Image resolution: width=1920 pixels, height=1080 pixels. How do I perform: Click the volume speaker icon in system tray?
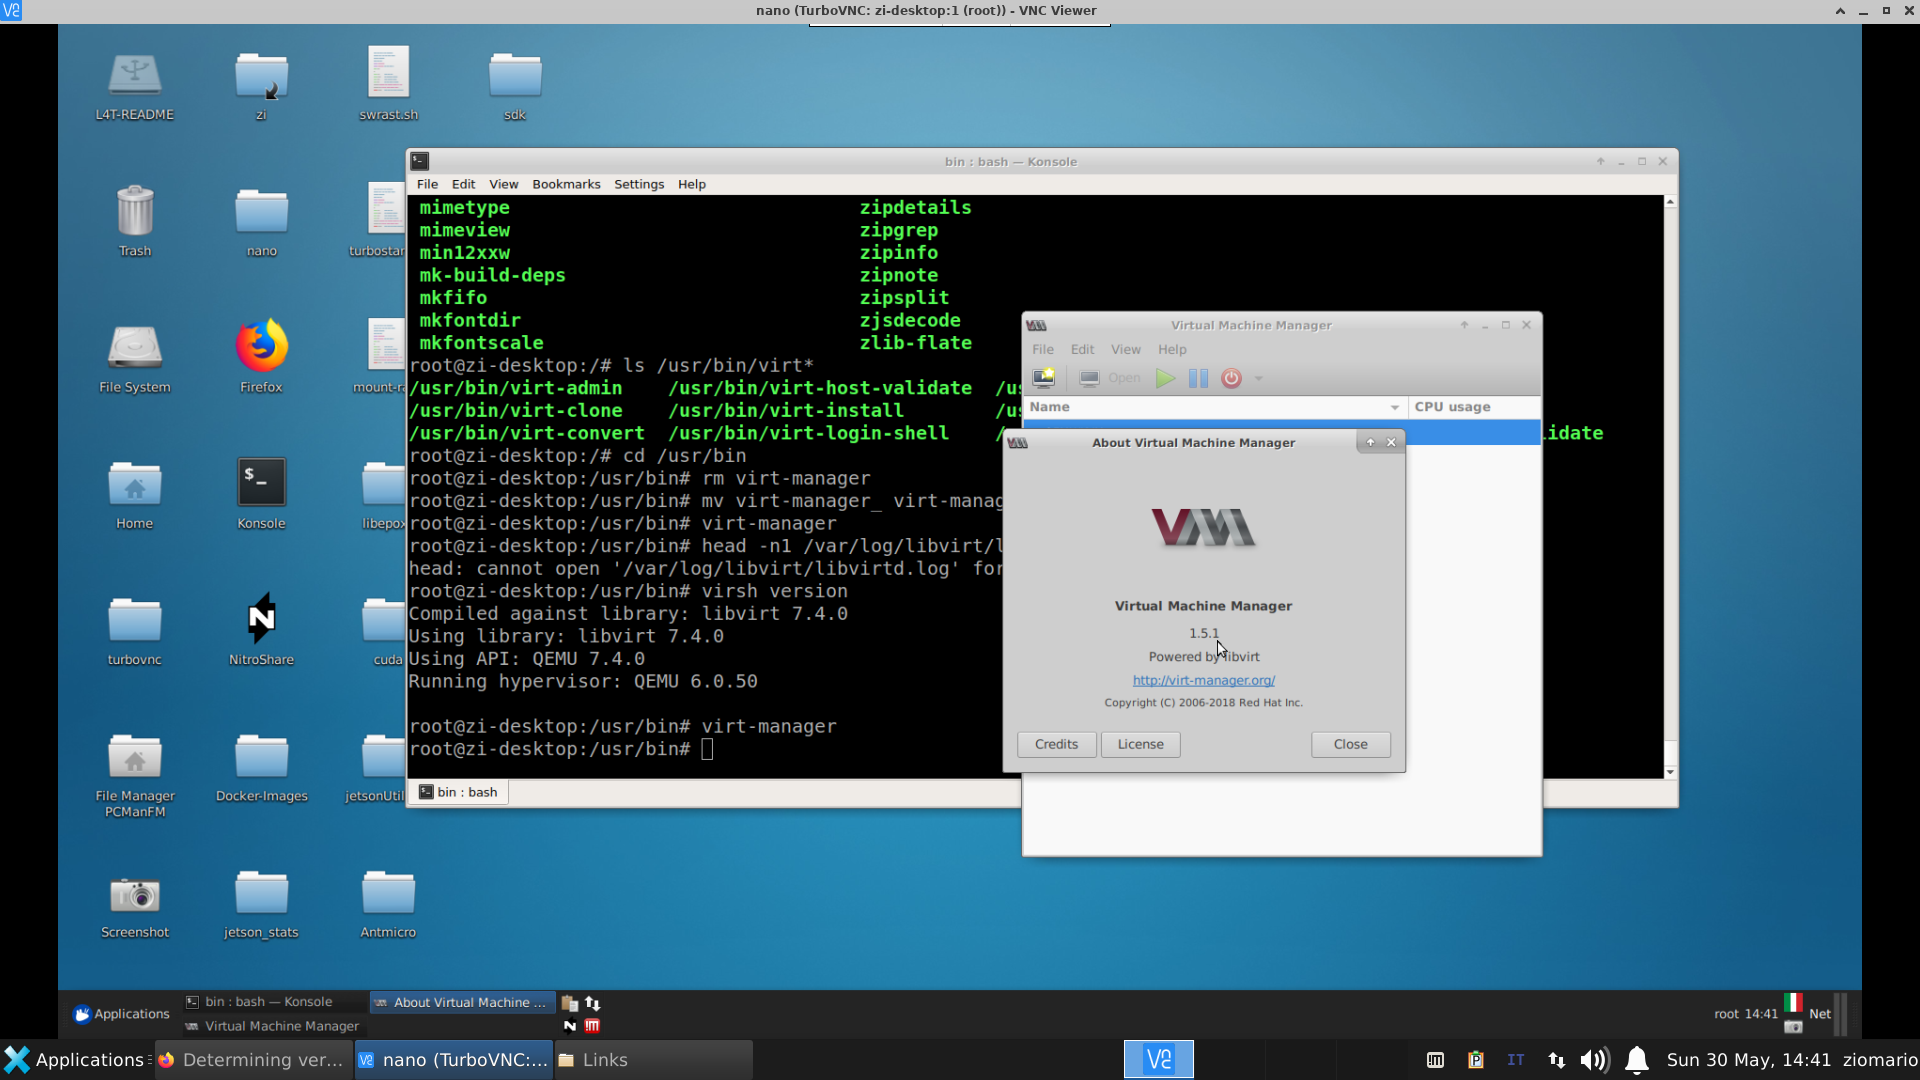click(x=1594, y=1059)
